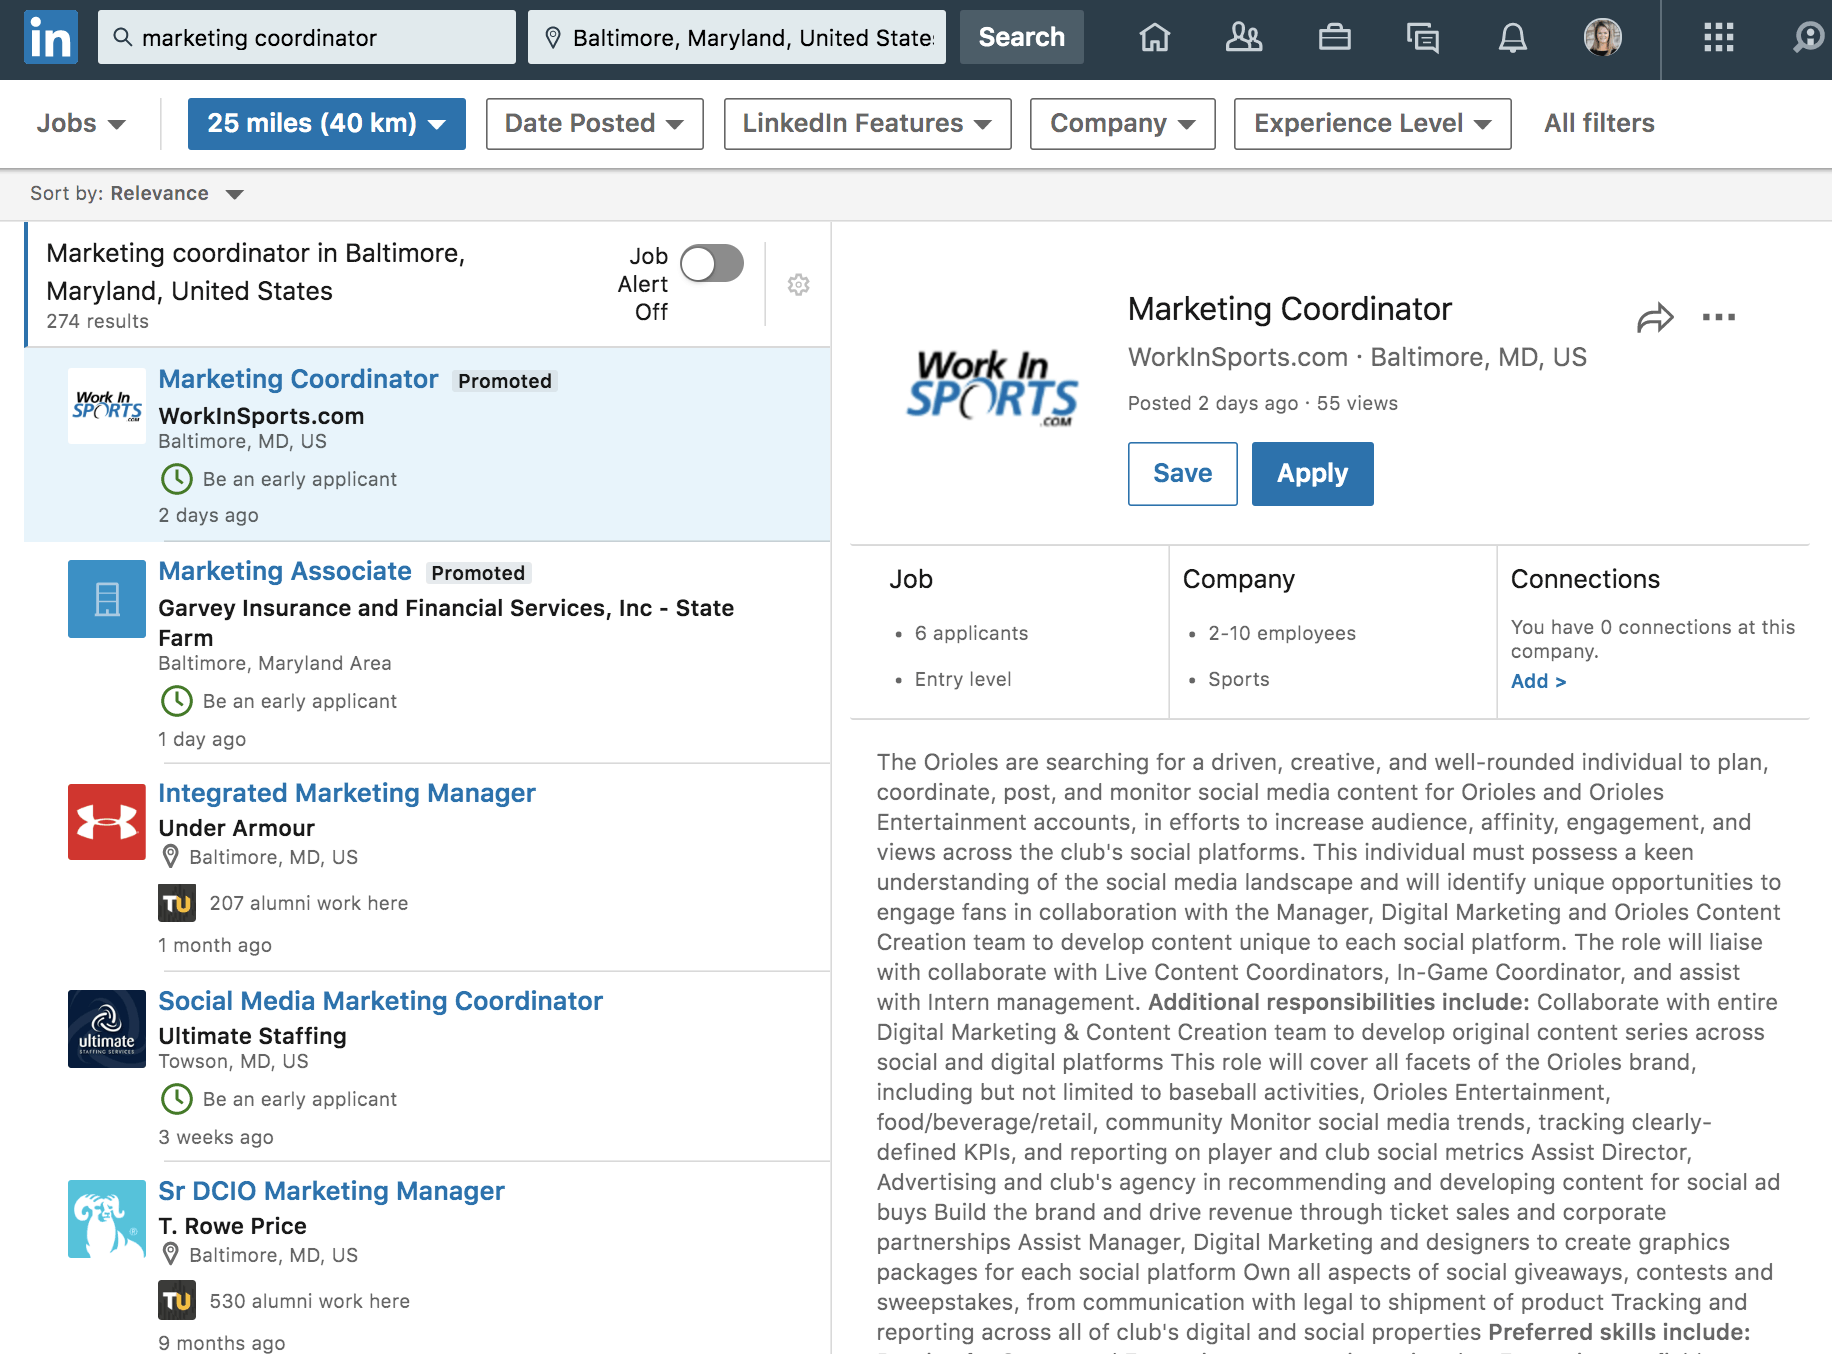Open job alert settings gear
This screenshot has height=1354, width=1832.
[x=798, y=285]
